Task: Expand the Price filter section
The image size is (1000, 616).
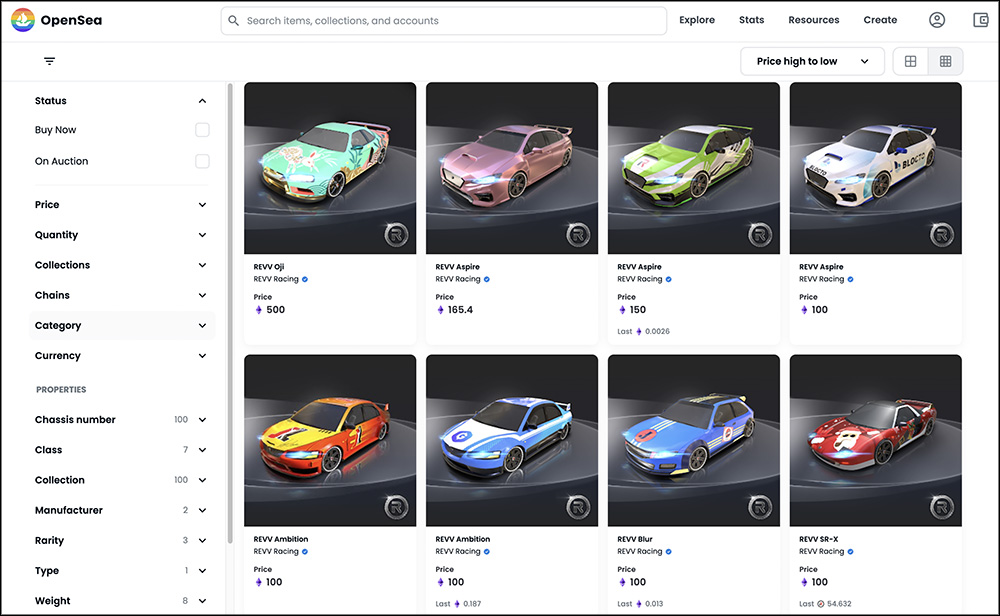Action: click(121, 205)
